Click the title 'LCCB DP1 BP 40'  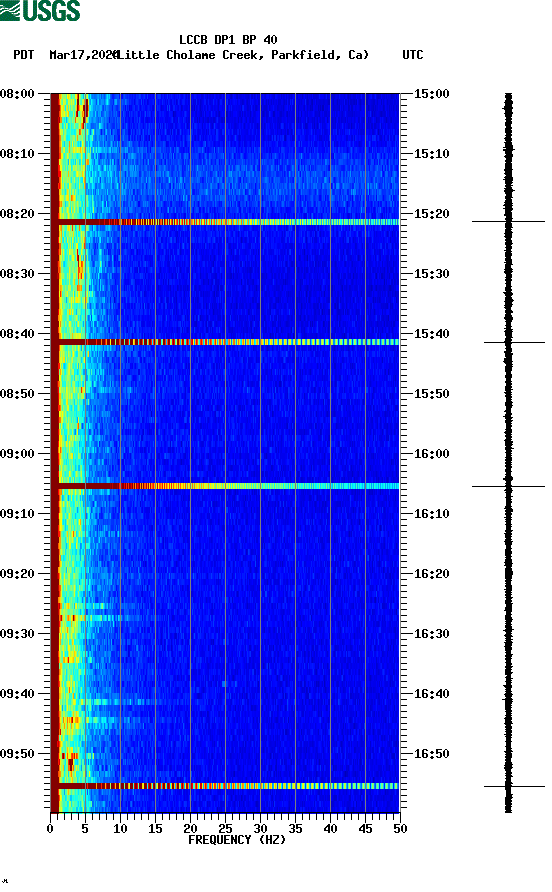[228, 40]
